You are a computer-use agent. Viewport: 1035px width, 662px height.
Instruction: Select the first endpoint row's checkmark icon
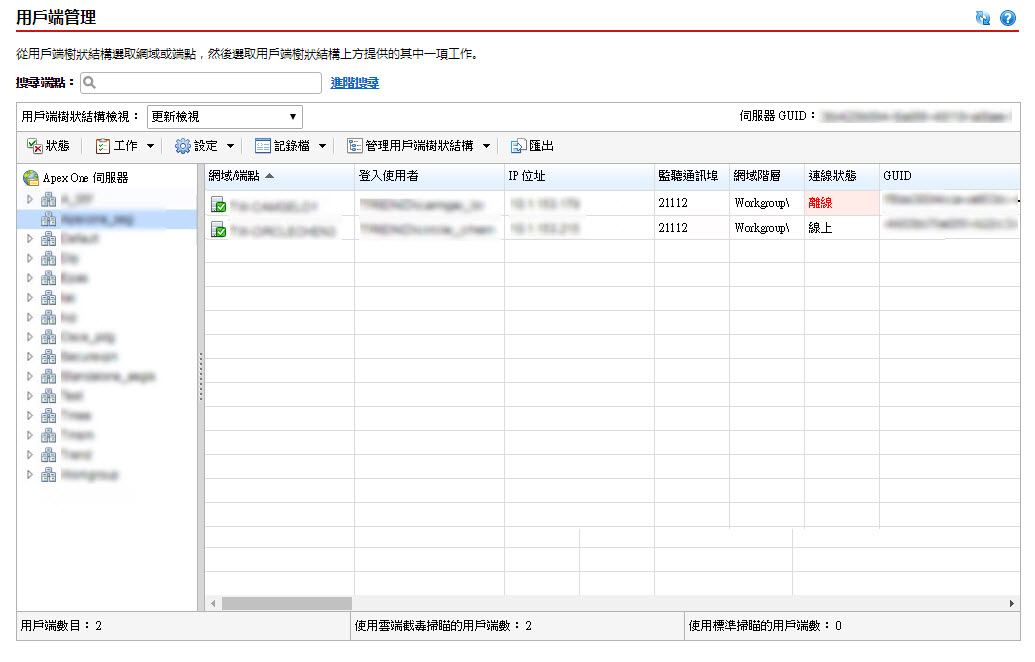[x=218, y=206]
